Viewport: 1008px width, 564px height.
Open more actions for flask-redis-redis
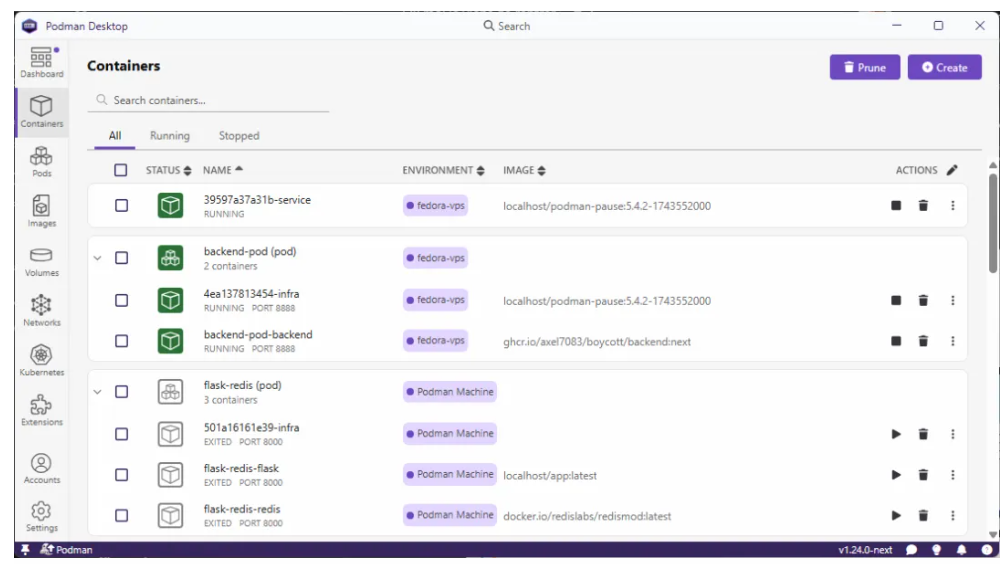[953, 515]
